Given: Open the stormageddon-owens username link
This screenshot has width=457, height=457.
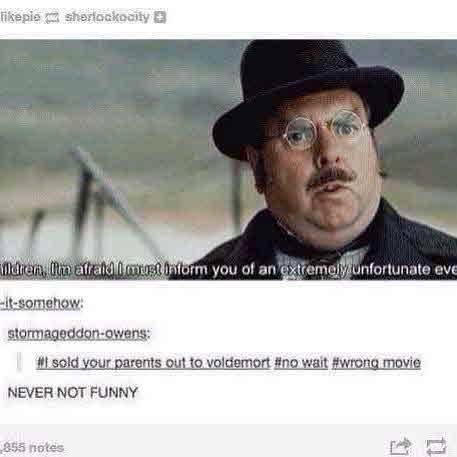Looking at the screenshot, I should click(x=79, y=333).
